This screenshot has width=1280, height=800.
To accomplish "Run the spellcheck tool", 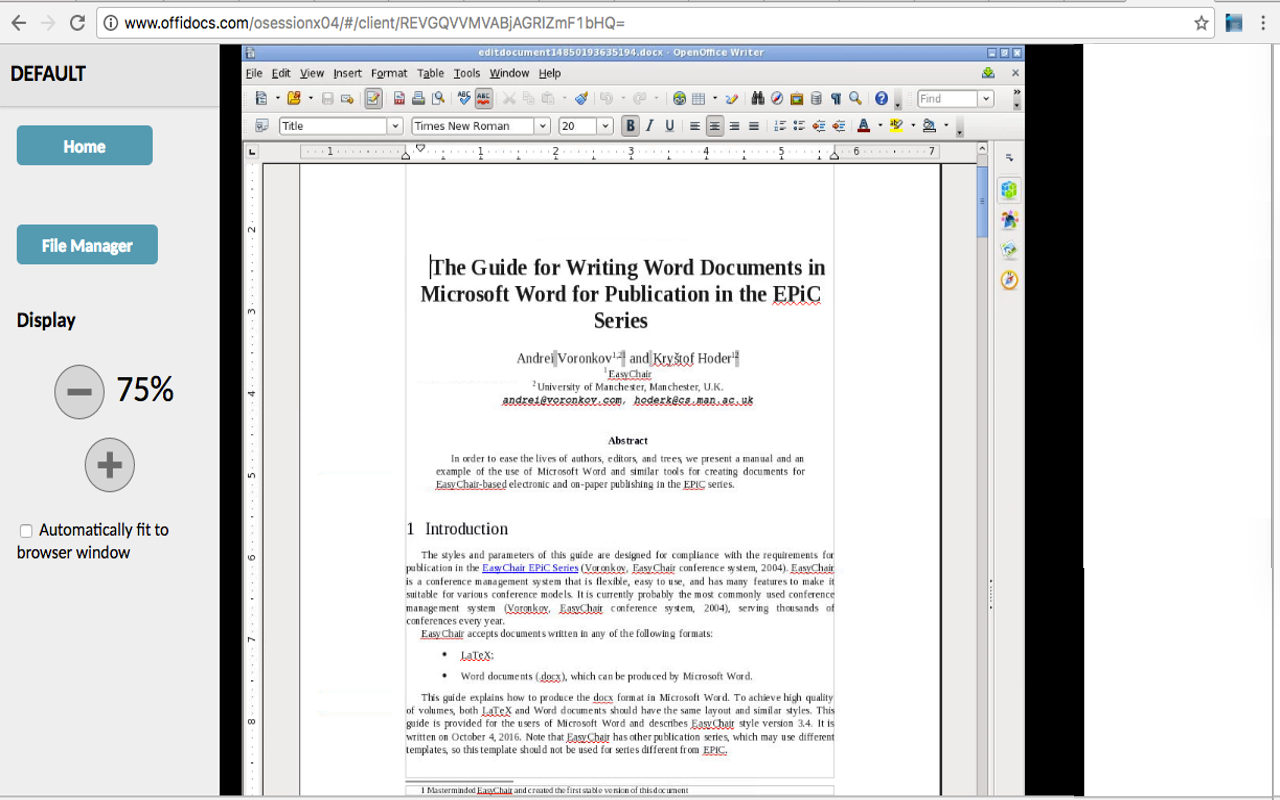I will click(x=463, y=98).
